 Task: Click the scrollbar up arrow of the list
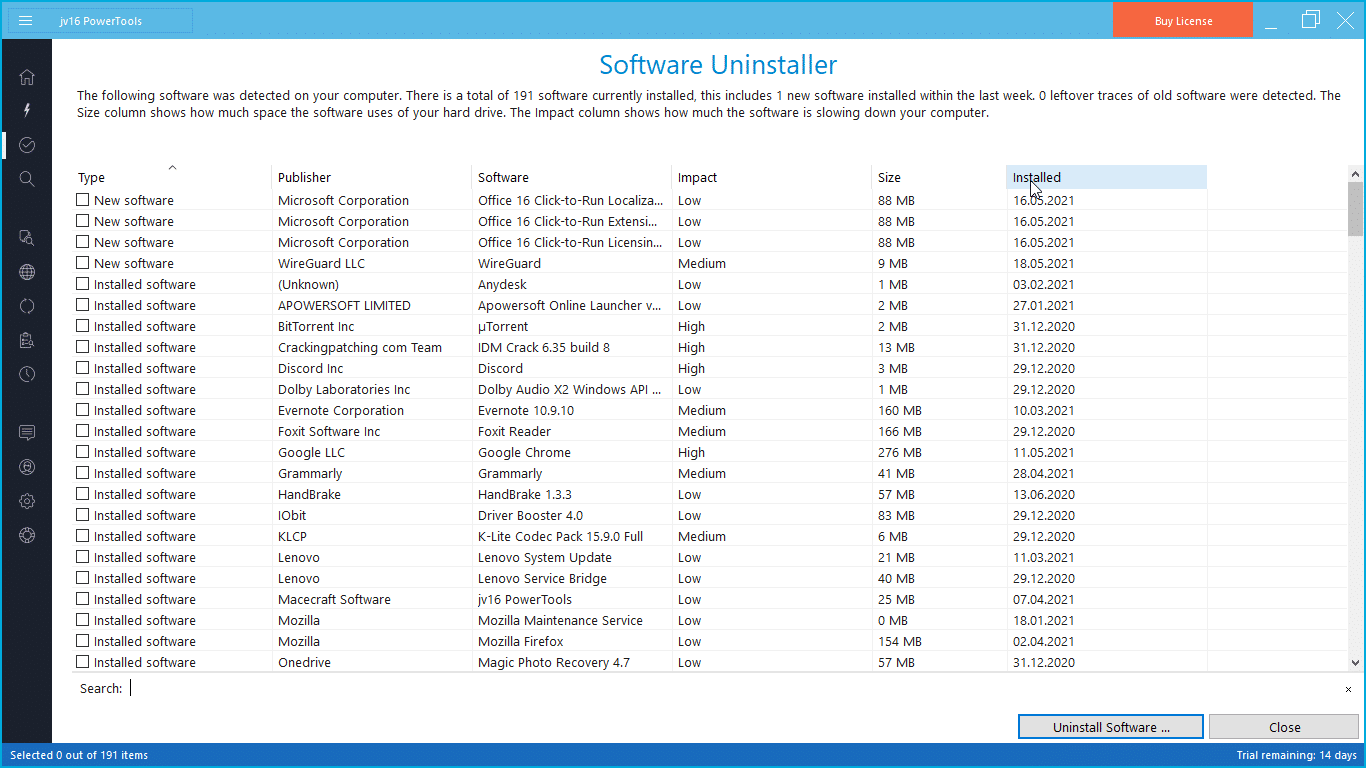click(1355, 173)
